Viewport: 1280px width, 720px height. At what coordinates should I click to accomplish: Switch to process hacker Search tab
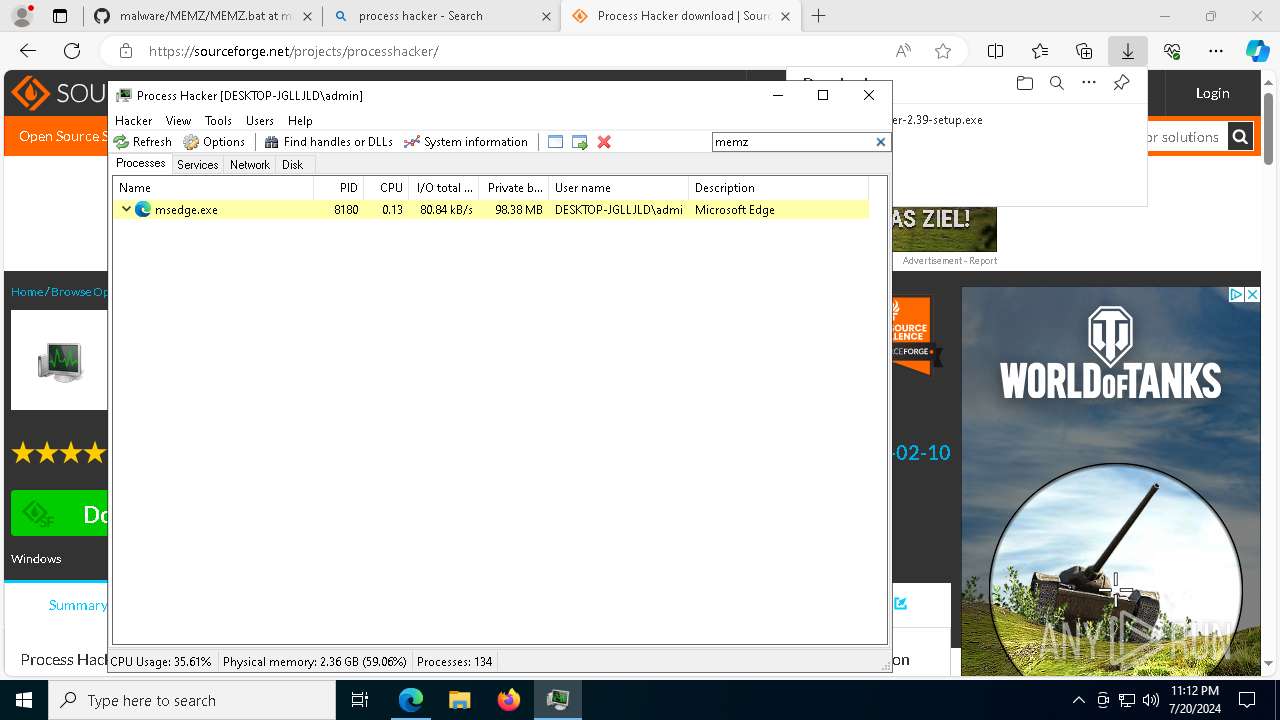(441, 16)
